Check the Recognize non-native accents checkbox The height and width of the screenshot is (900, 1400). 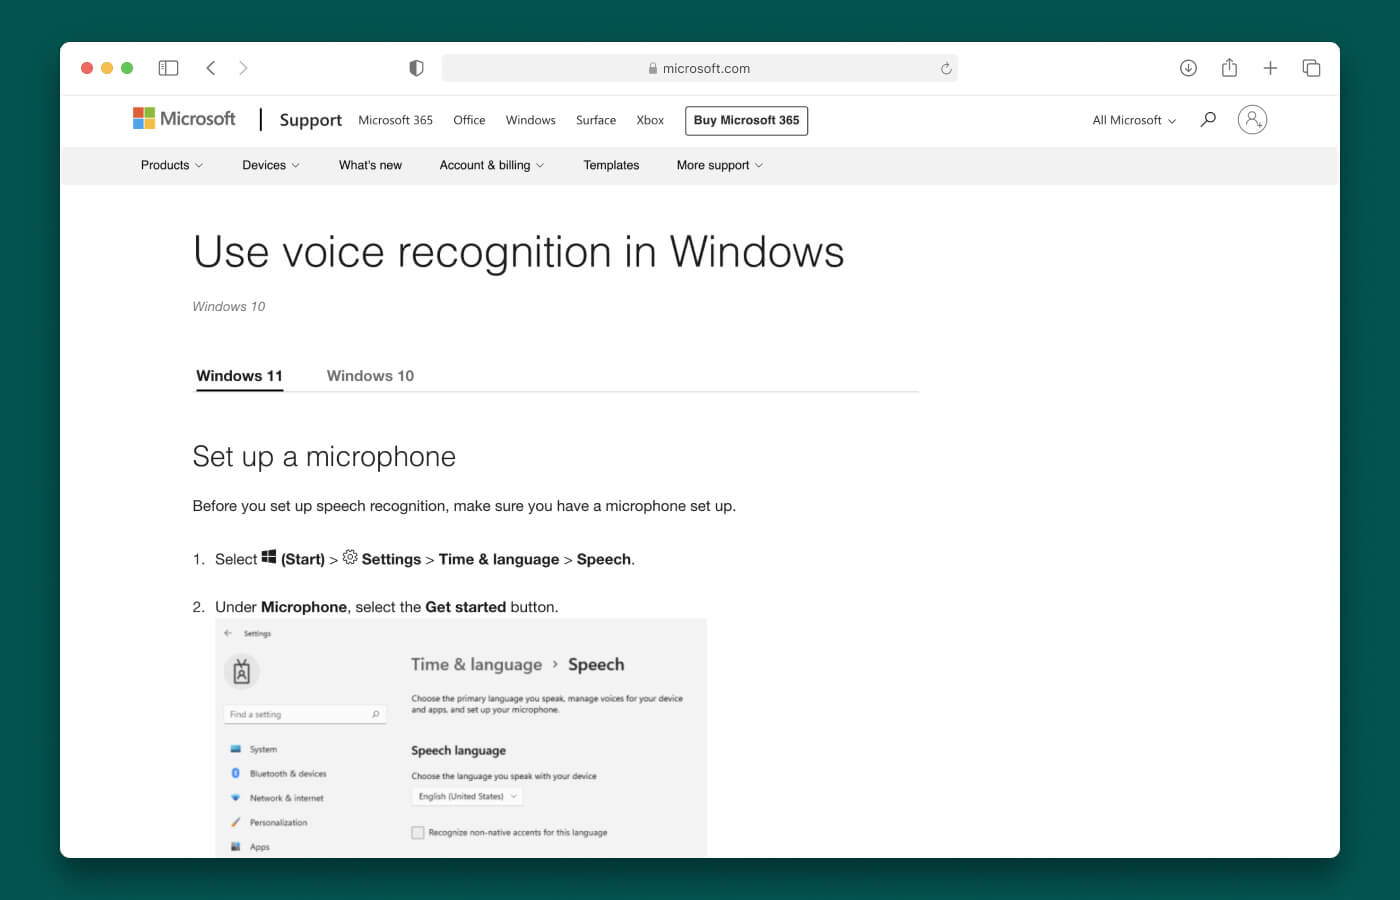point(417,831)
